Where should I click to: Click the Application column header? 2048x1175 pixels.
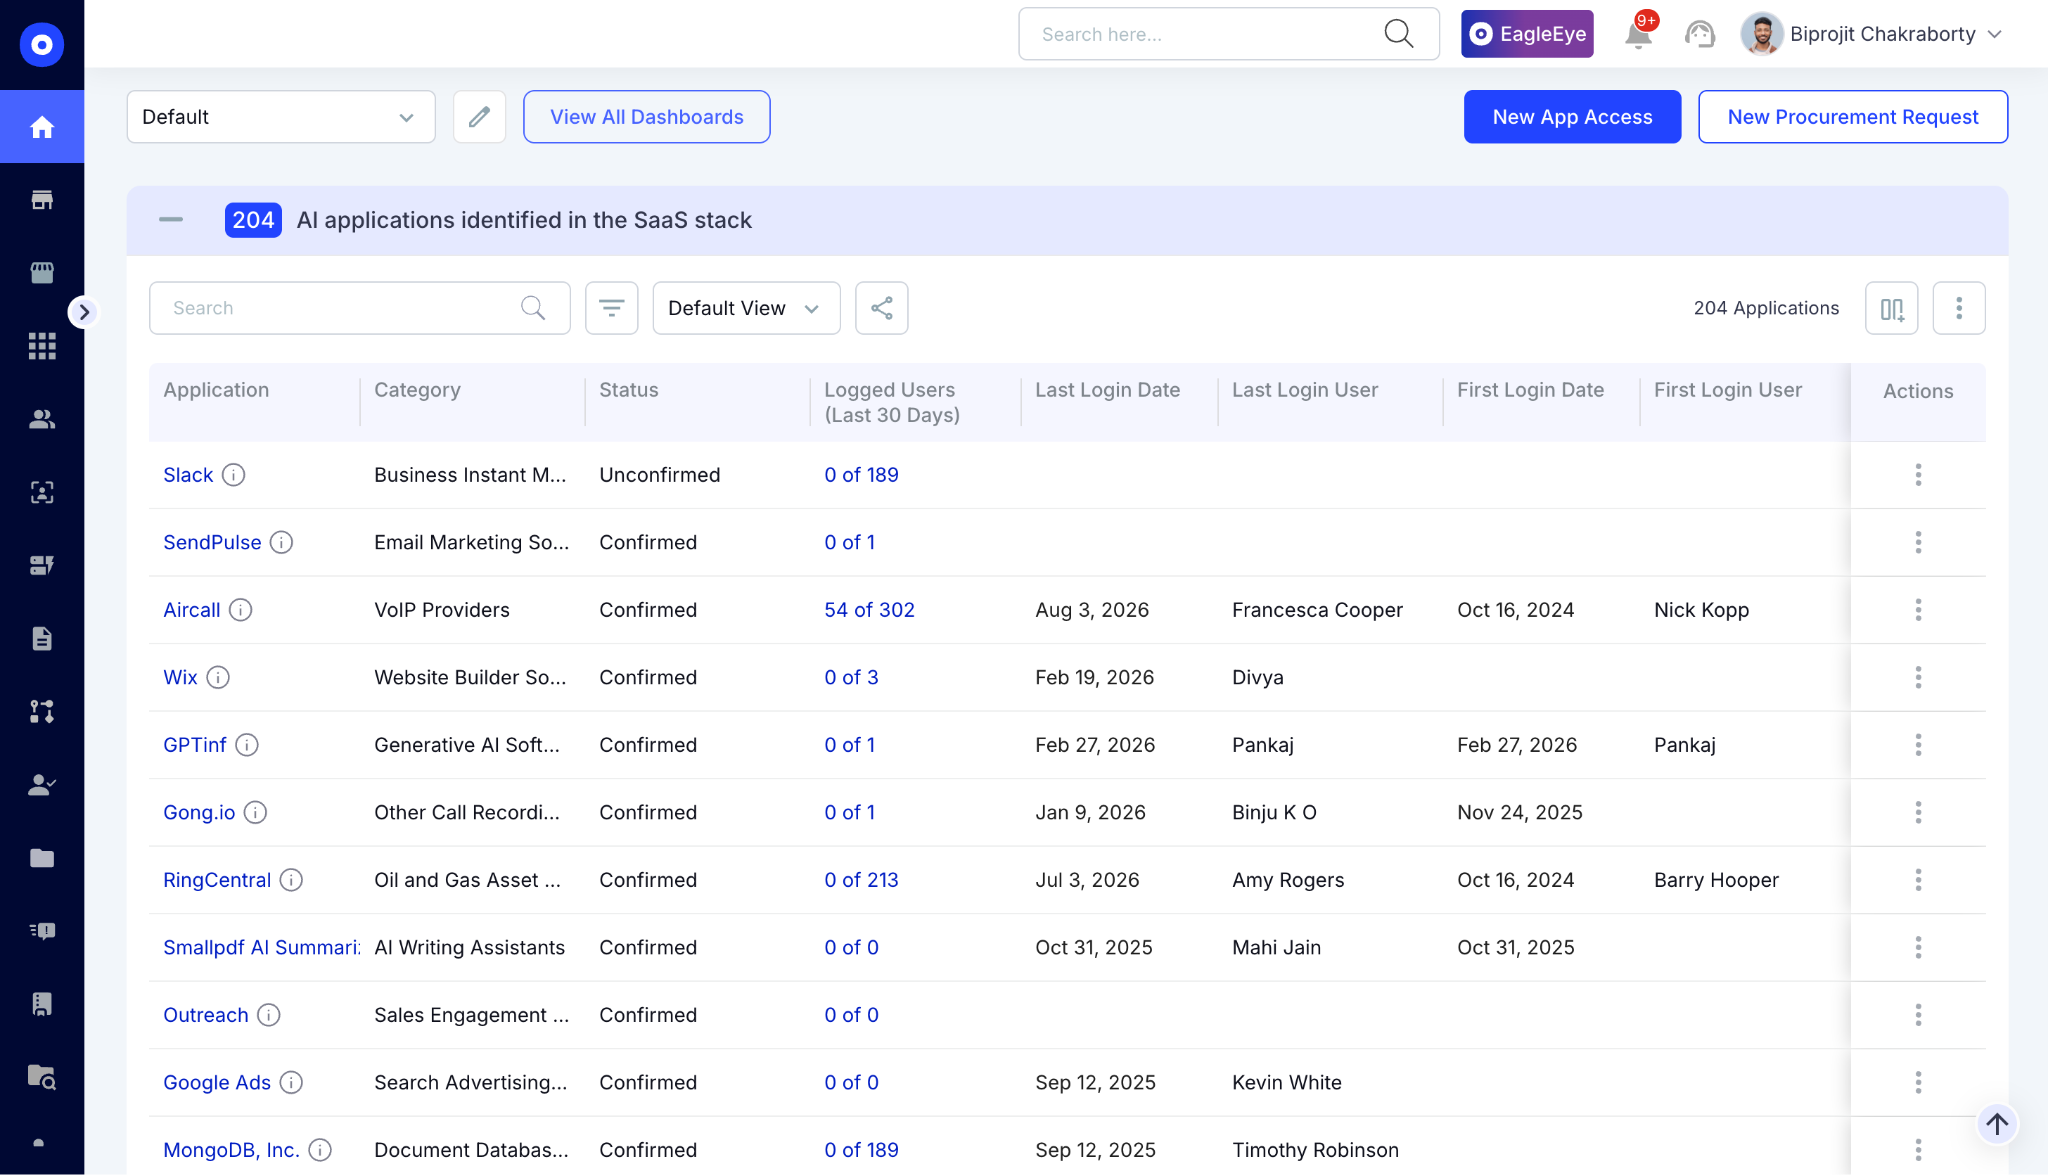pos(216,390)
